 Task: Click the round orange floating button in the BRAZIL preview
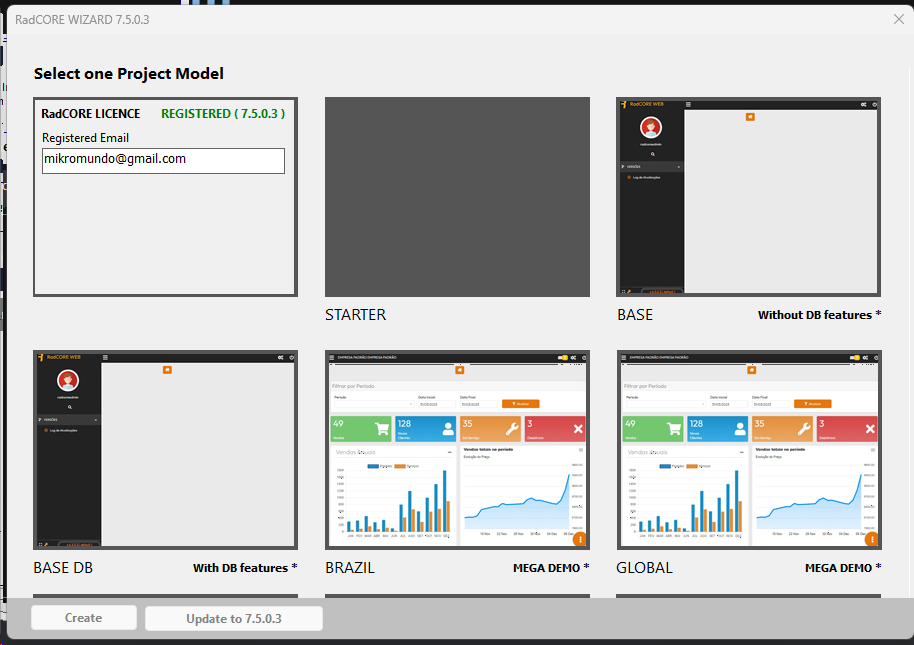580,539
